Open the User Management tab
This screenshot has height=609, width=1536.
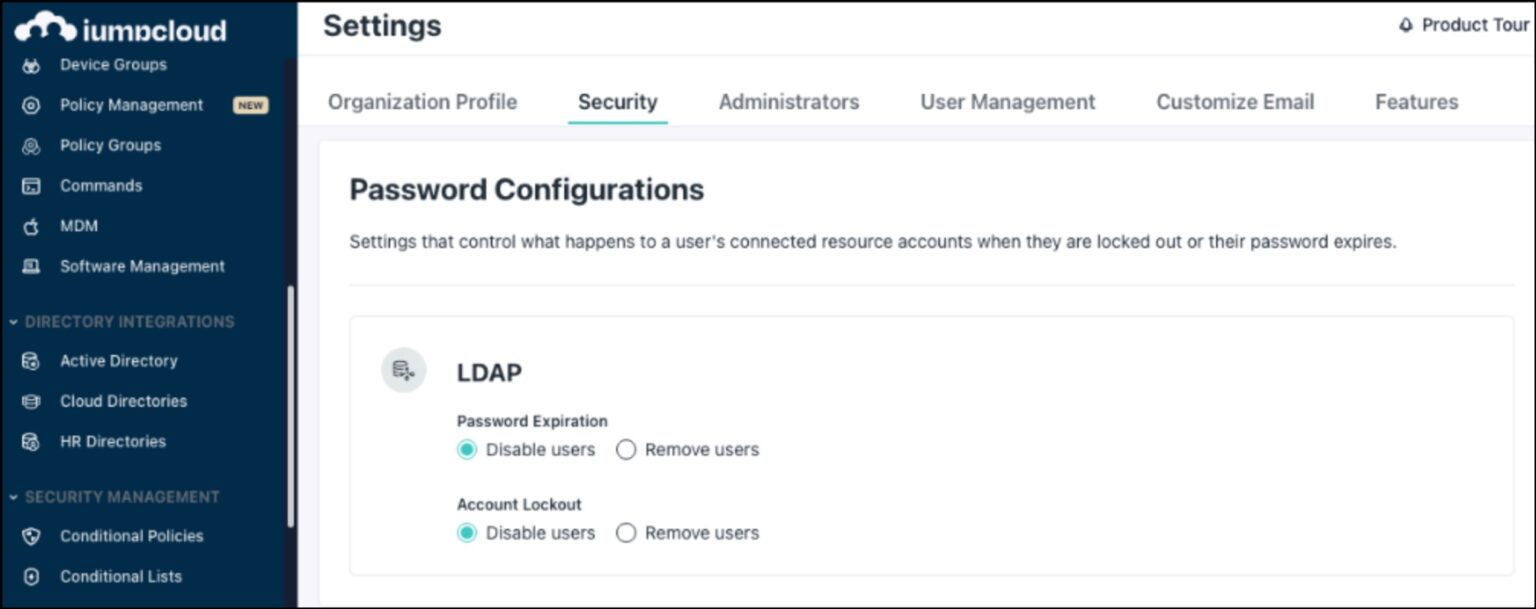click(x=1007, y=101)
